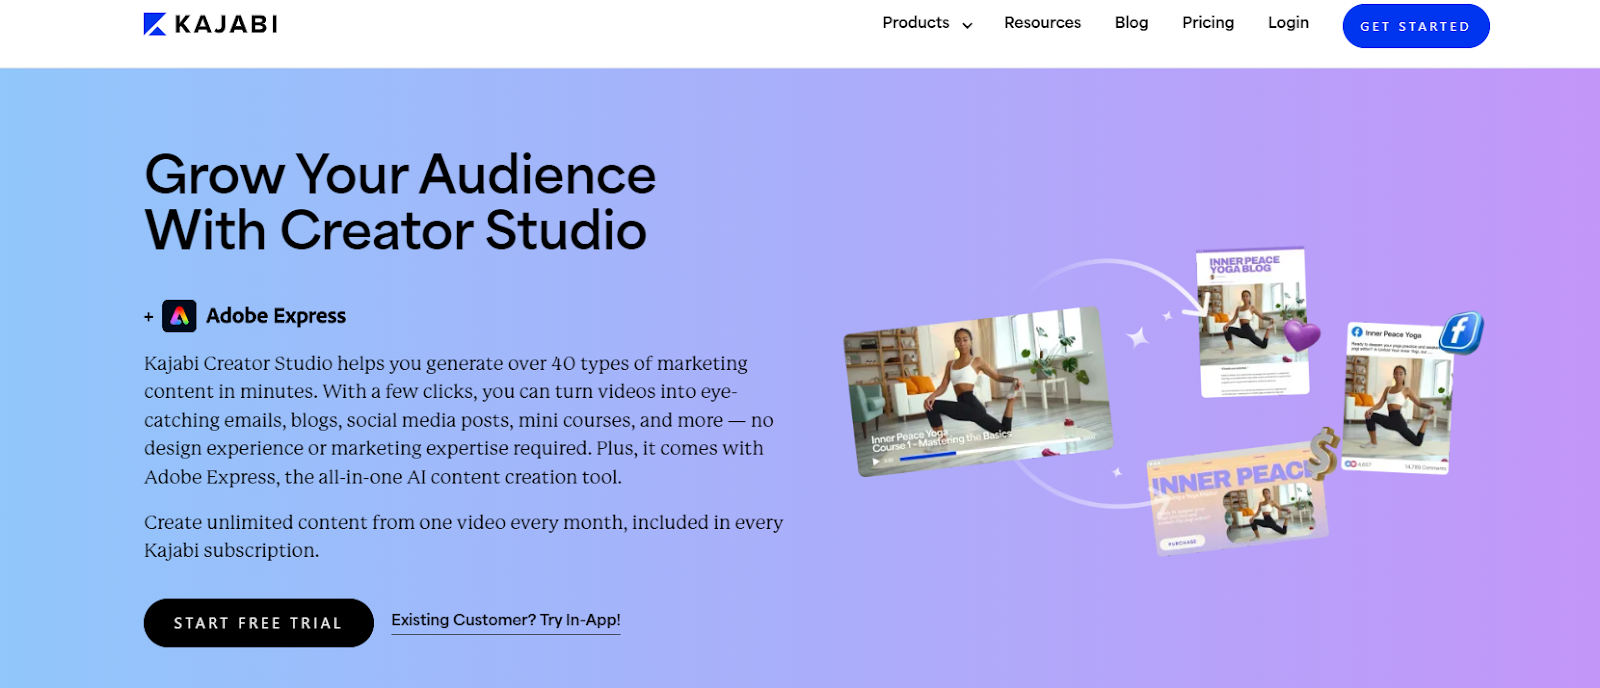
Task: Open the Resources menu item
Action: pyautogui.click(x=1042, y=23)
